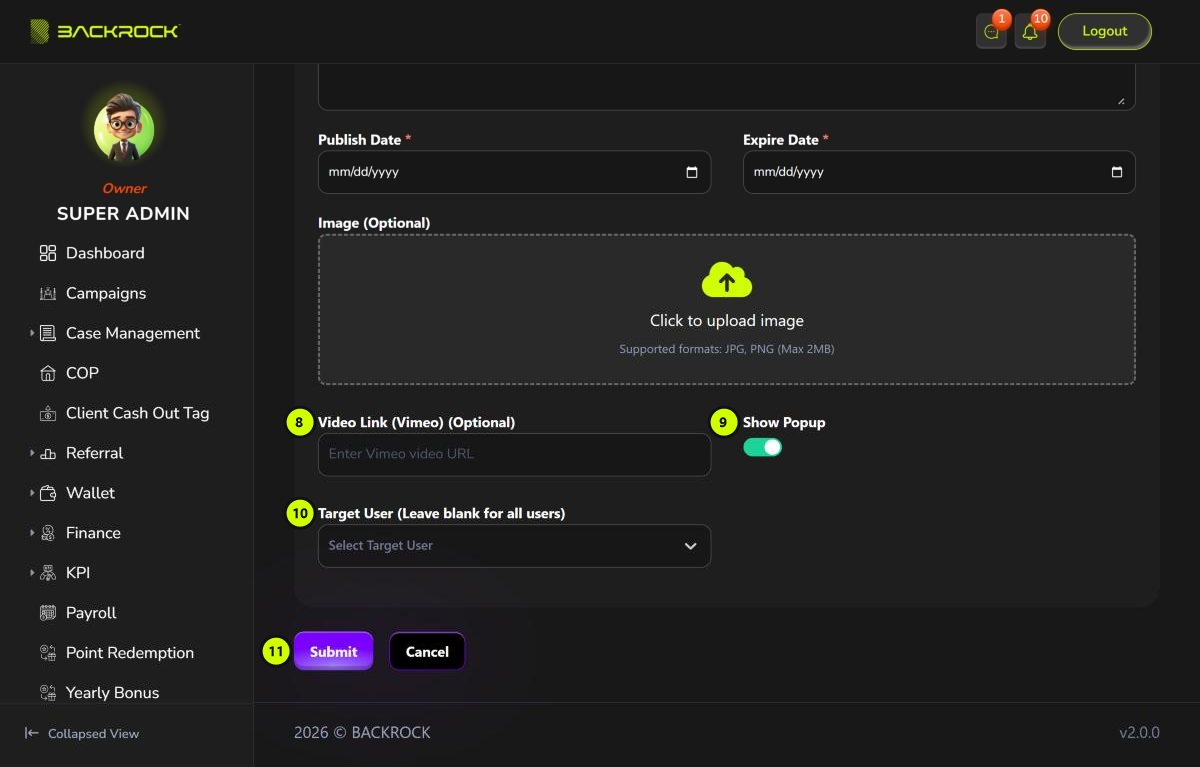The image size is (1200, 767).
Task: Expand the Finance submenu arrow
Action: point(32,533)
